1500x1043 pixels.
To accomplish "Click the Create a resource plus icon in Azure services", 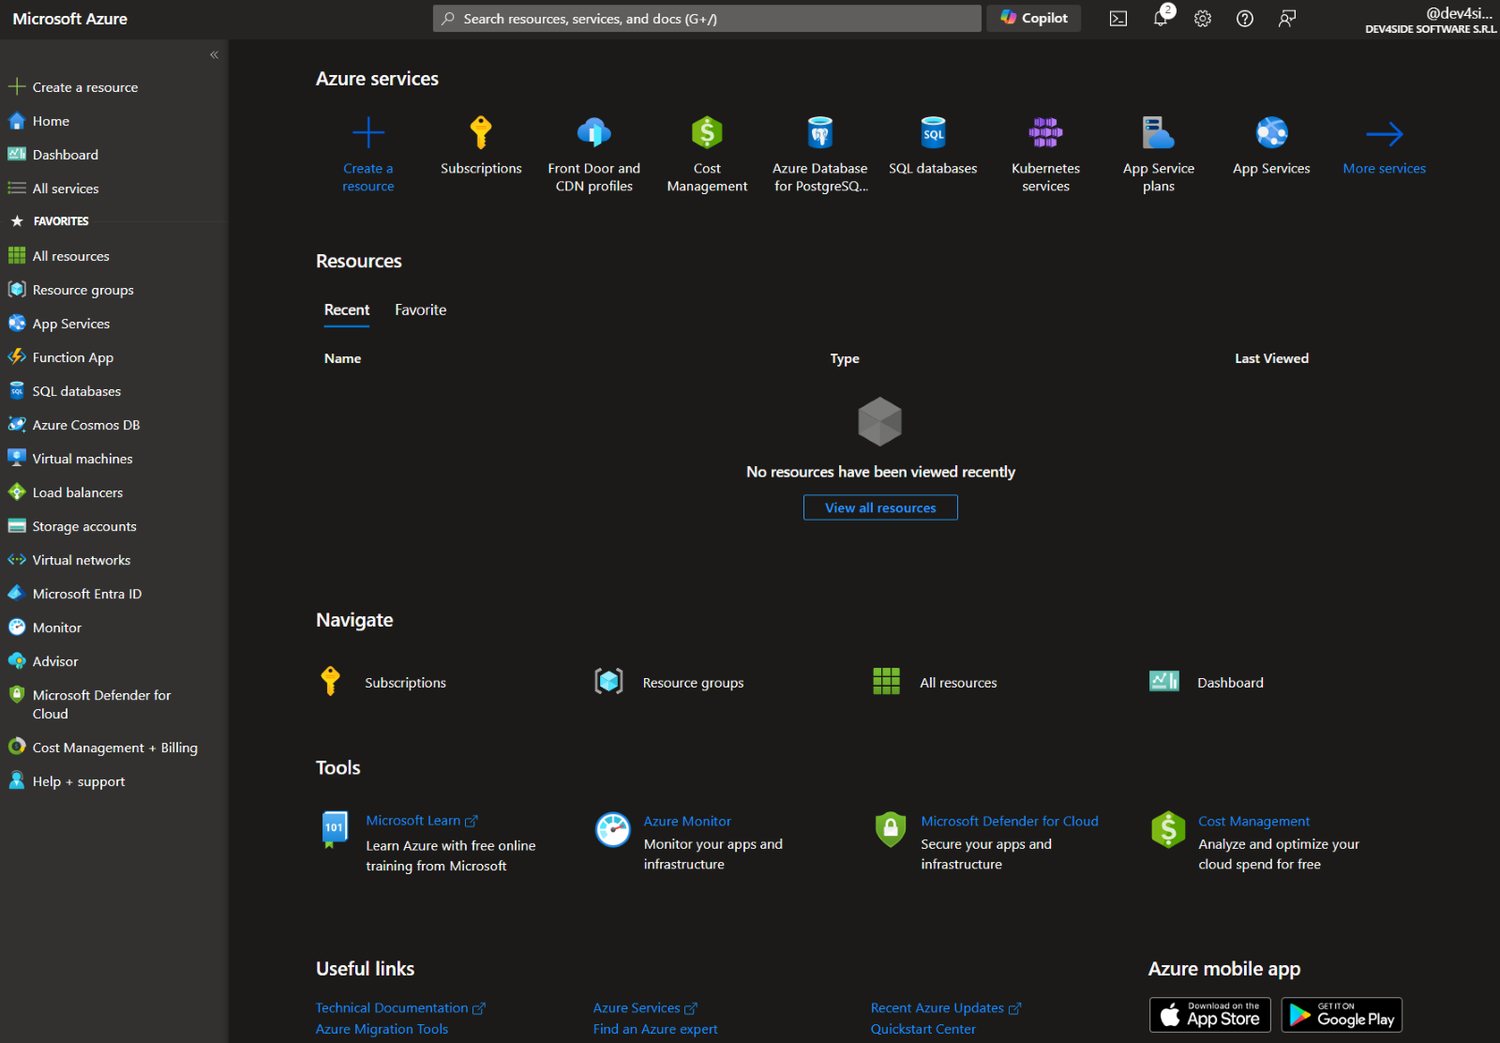I will click(368, 132).
